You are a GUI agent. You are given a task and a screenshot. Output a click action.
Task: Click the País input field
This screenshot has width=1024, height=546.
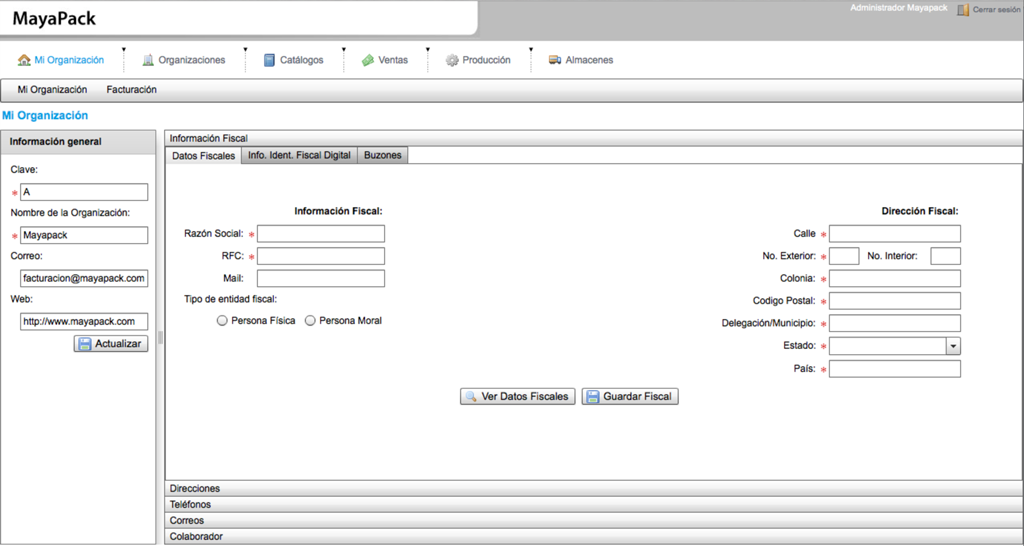pos(895,369)
